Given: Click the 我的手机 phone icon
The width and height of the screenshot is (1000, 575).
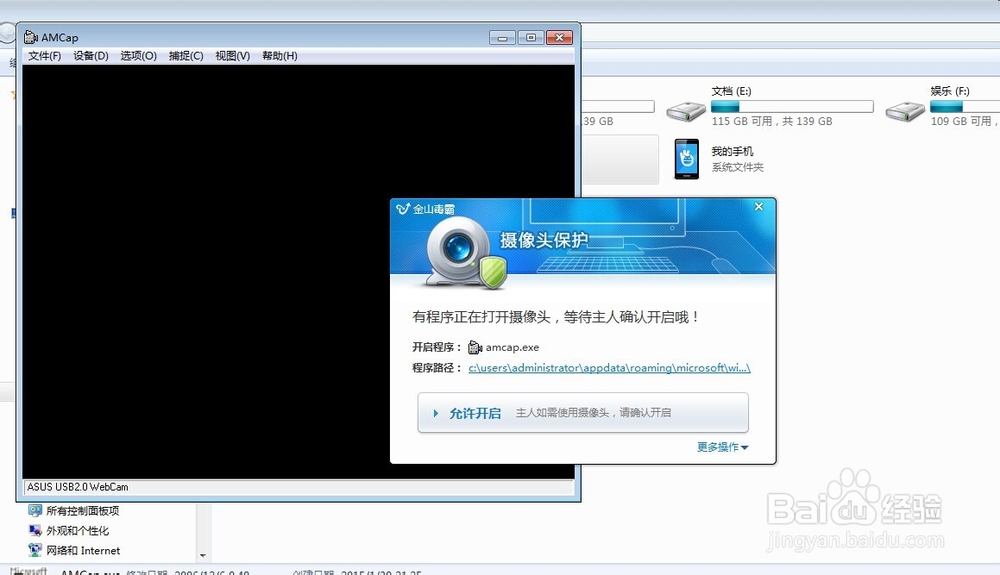Looking at the screenshot, I should pyautogui.click(x=687, y=159).
